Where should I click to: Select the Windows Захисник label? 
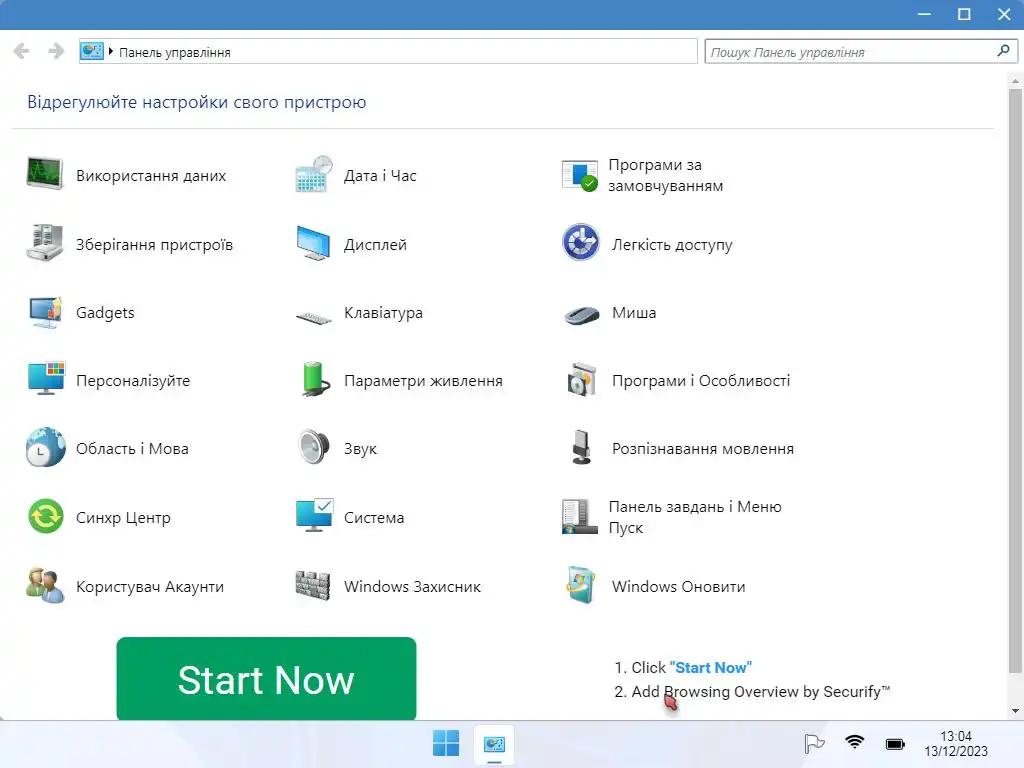pyautogui.click(x=412, y=586)
